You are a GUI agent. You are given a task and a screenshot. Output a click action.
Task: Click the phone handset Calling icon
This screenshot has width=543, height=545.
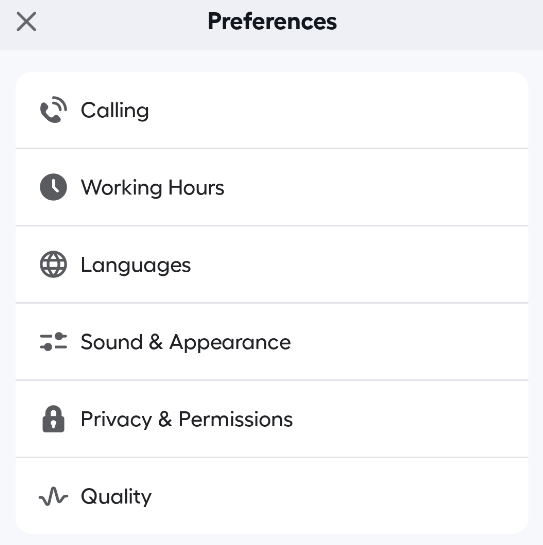[x=53, y=110]
